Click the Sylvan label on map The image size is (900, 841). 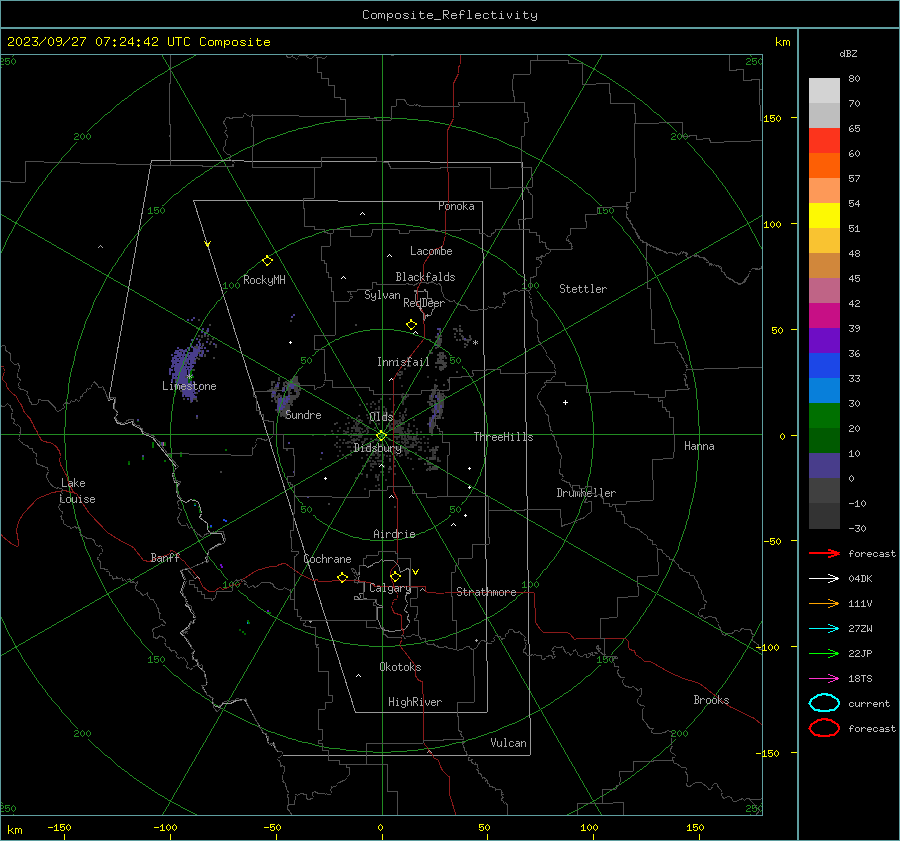click(382, 295)
